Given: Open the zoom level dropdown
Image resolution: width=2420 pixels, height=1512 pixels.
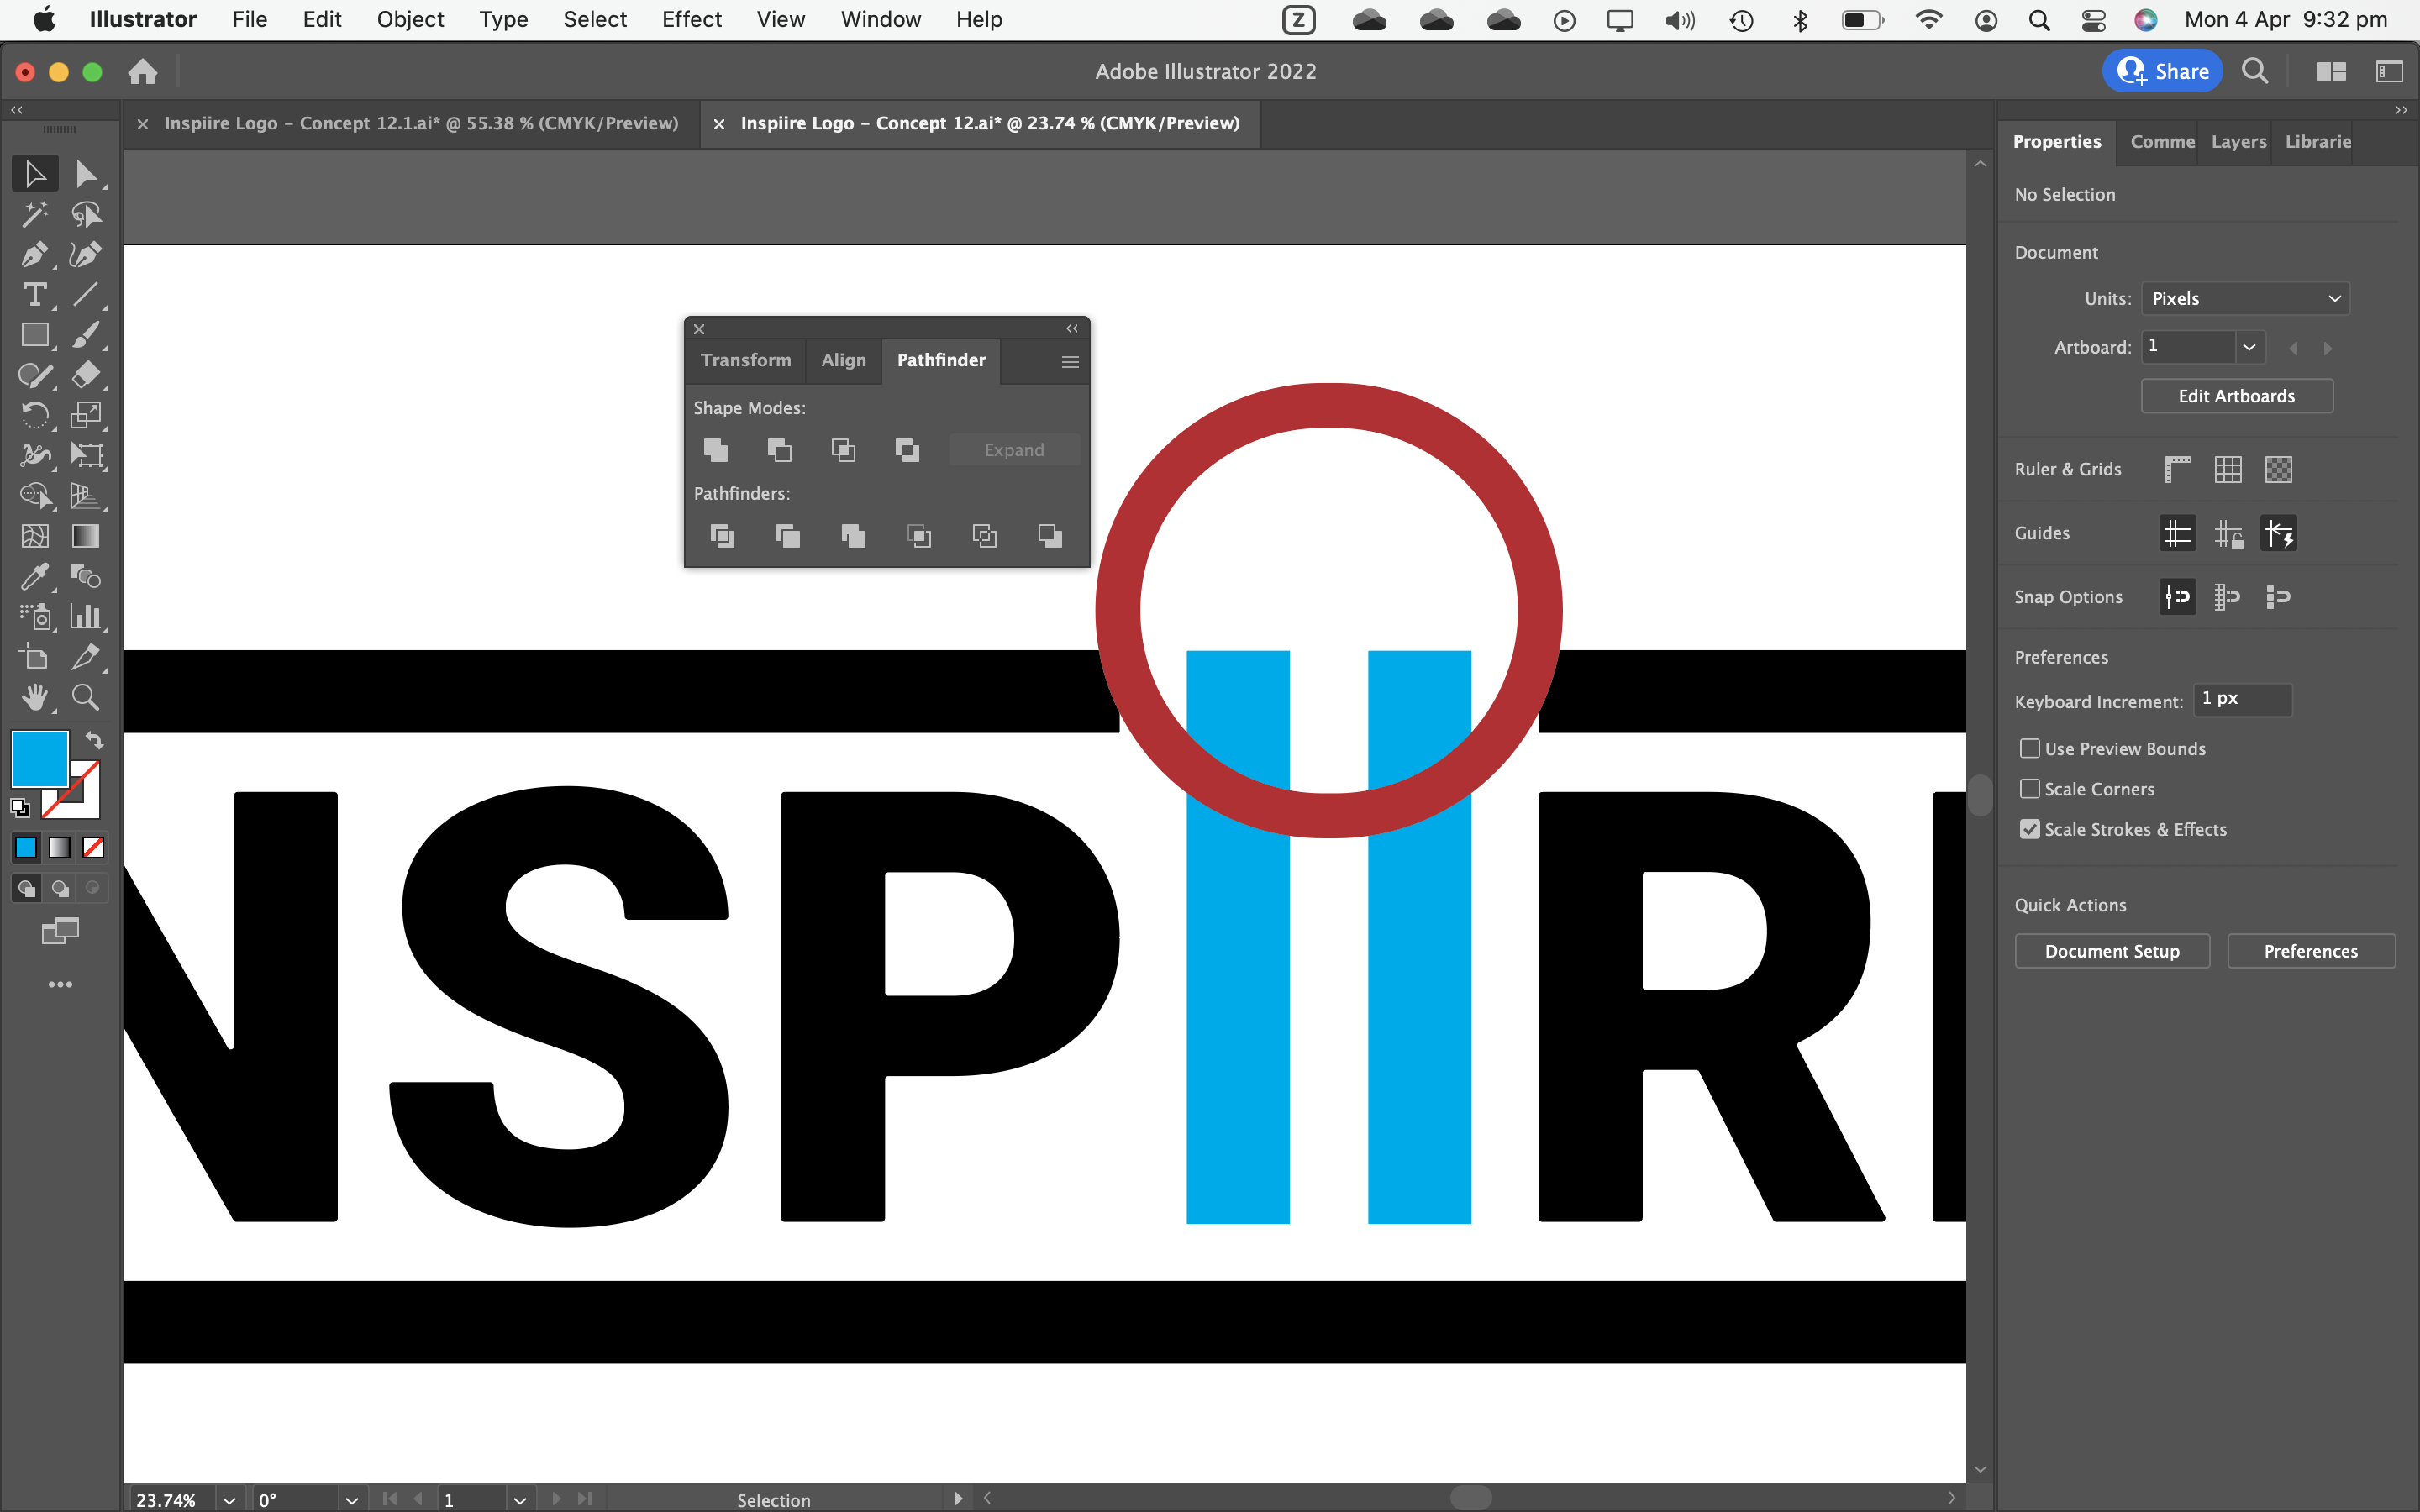Looking at the screenshot, I should pyautogui.click(x=229, y=1499).
